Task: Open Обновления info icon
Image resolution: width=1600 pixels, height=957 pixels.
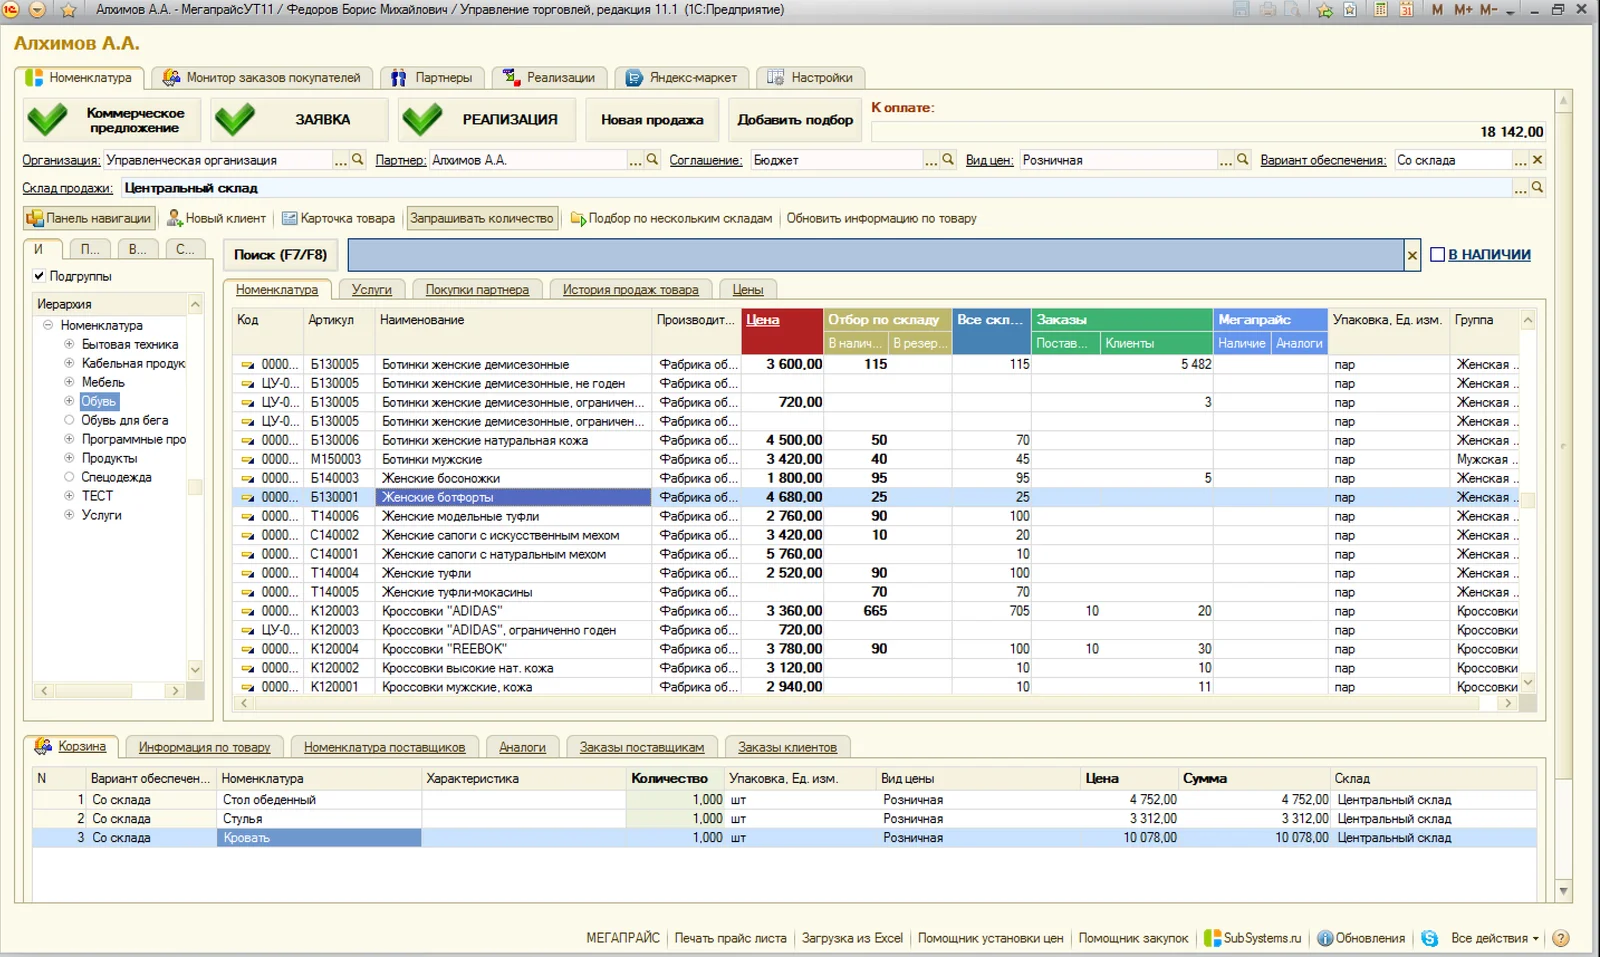Action: click(1325, 938)
